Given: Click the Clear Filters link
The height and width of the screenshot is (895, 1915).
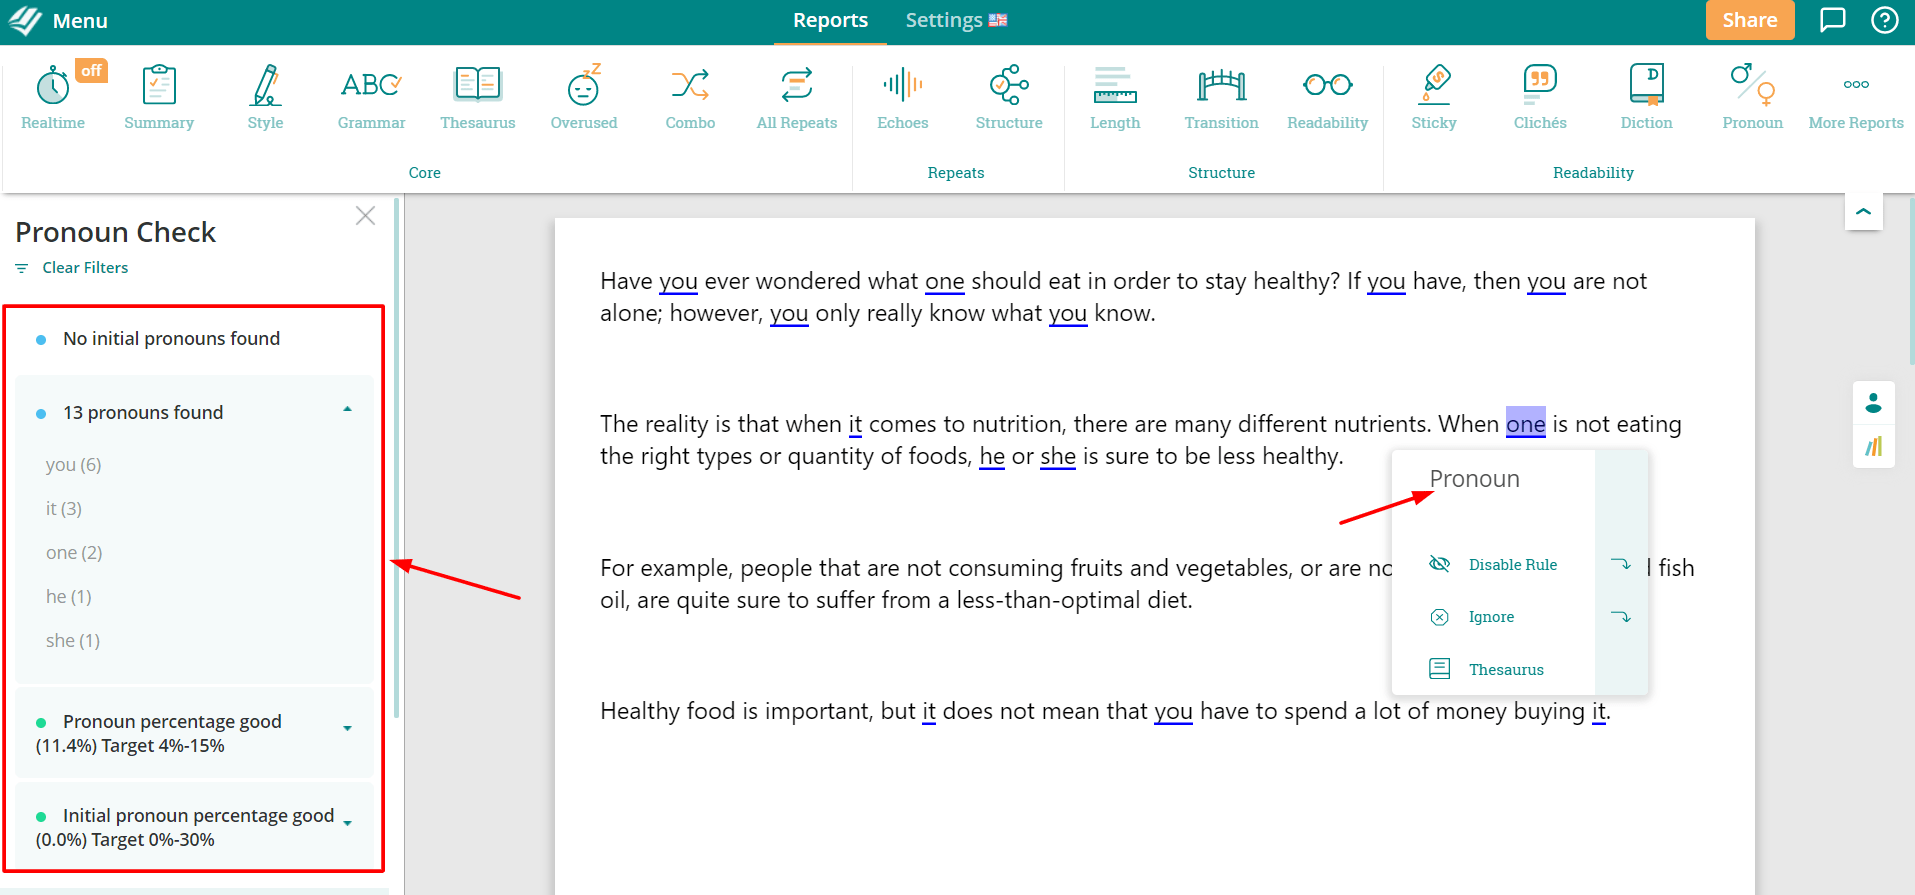Looking at the screenshot, I should pyautogui.click(x=85, y=268).
